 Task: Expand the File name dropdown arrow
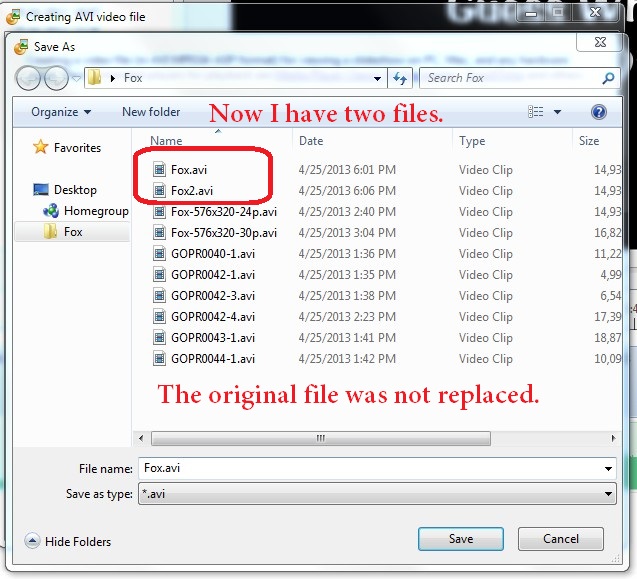tap(608, 469)
